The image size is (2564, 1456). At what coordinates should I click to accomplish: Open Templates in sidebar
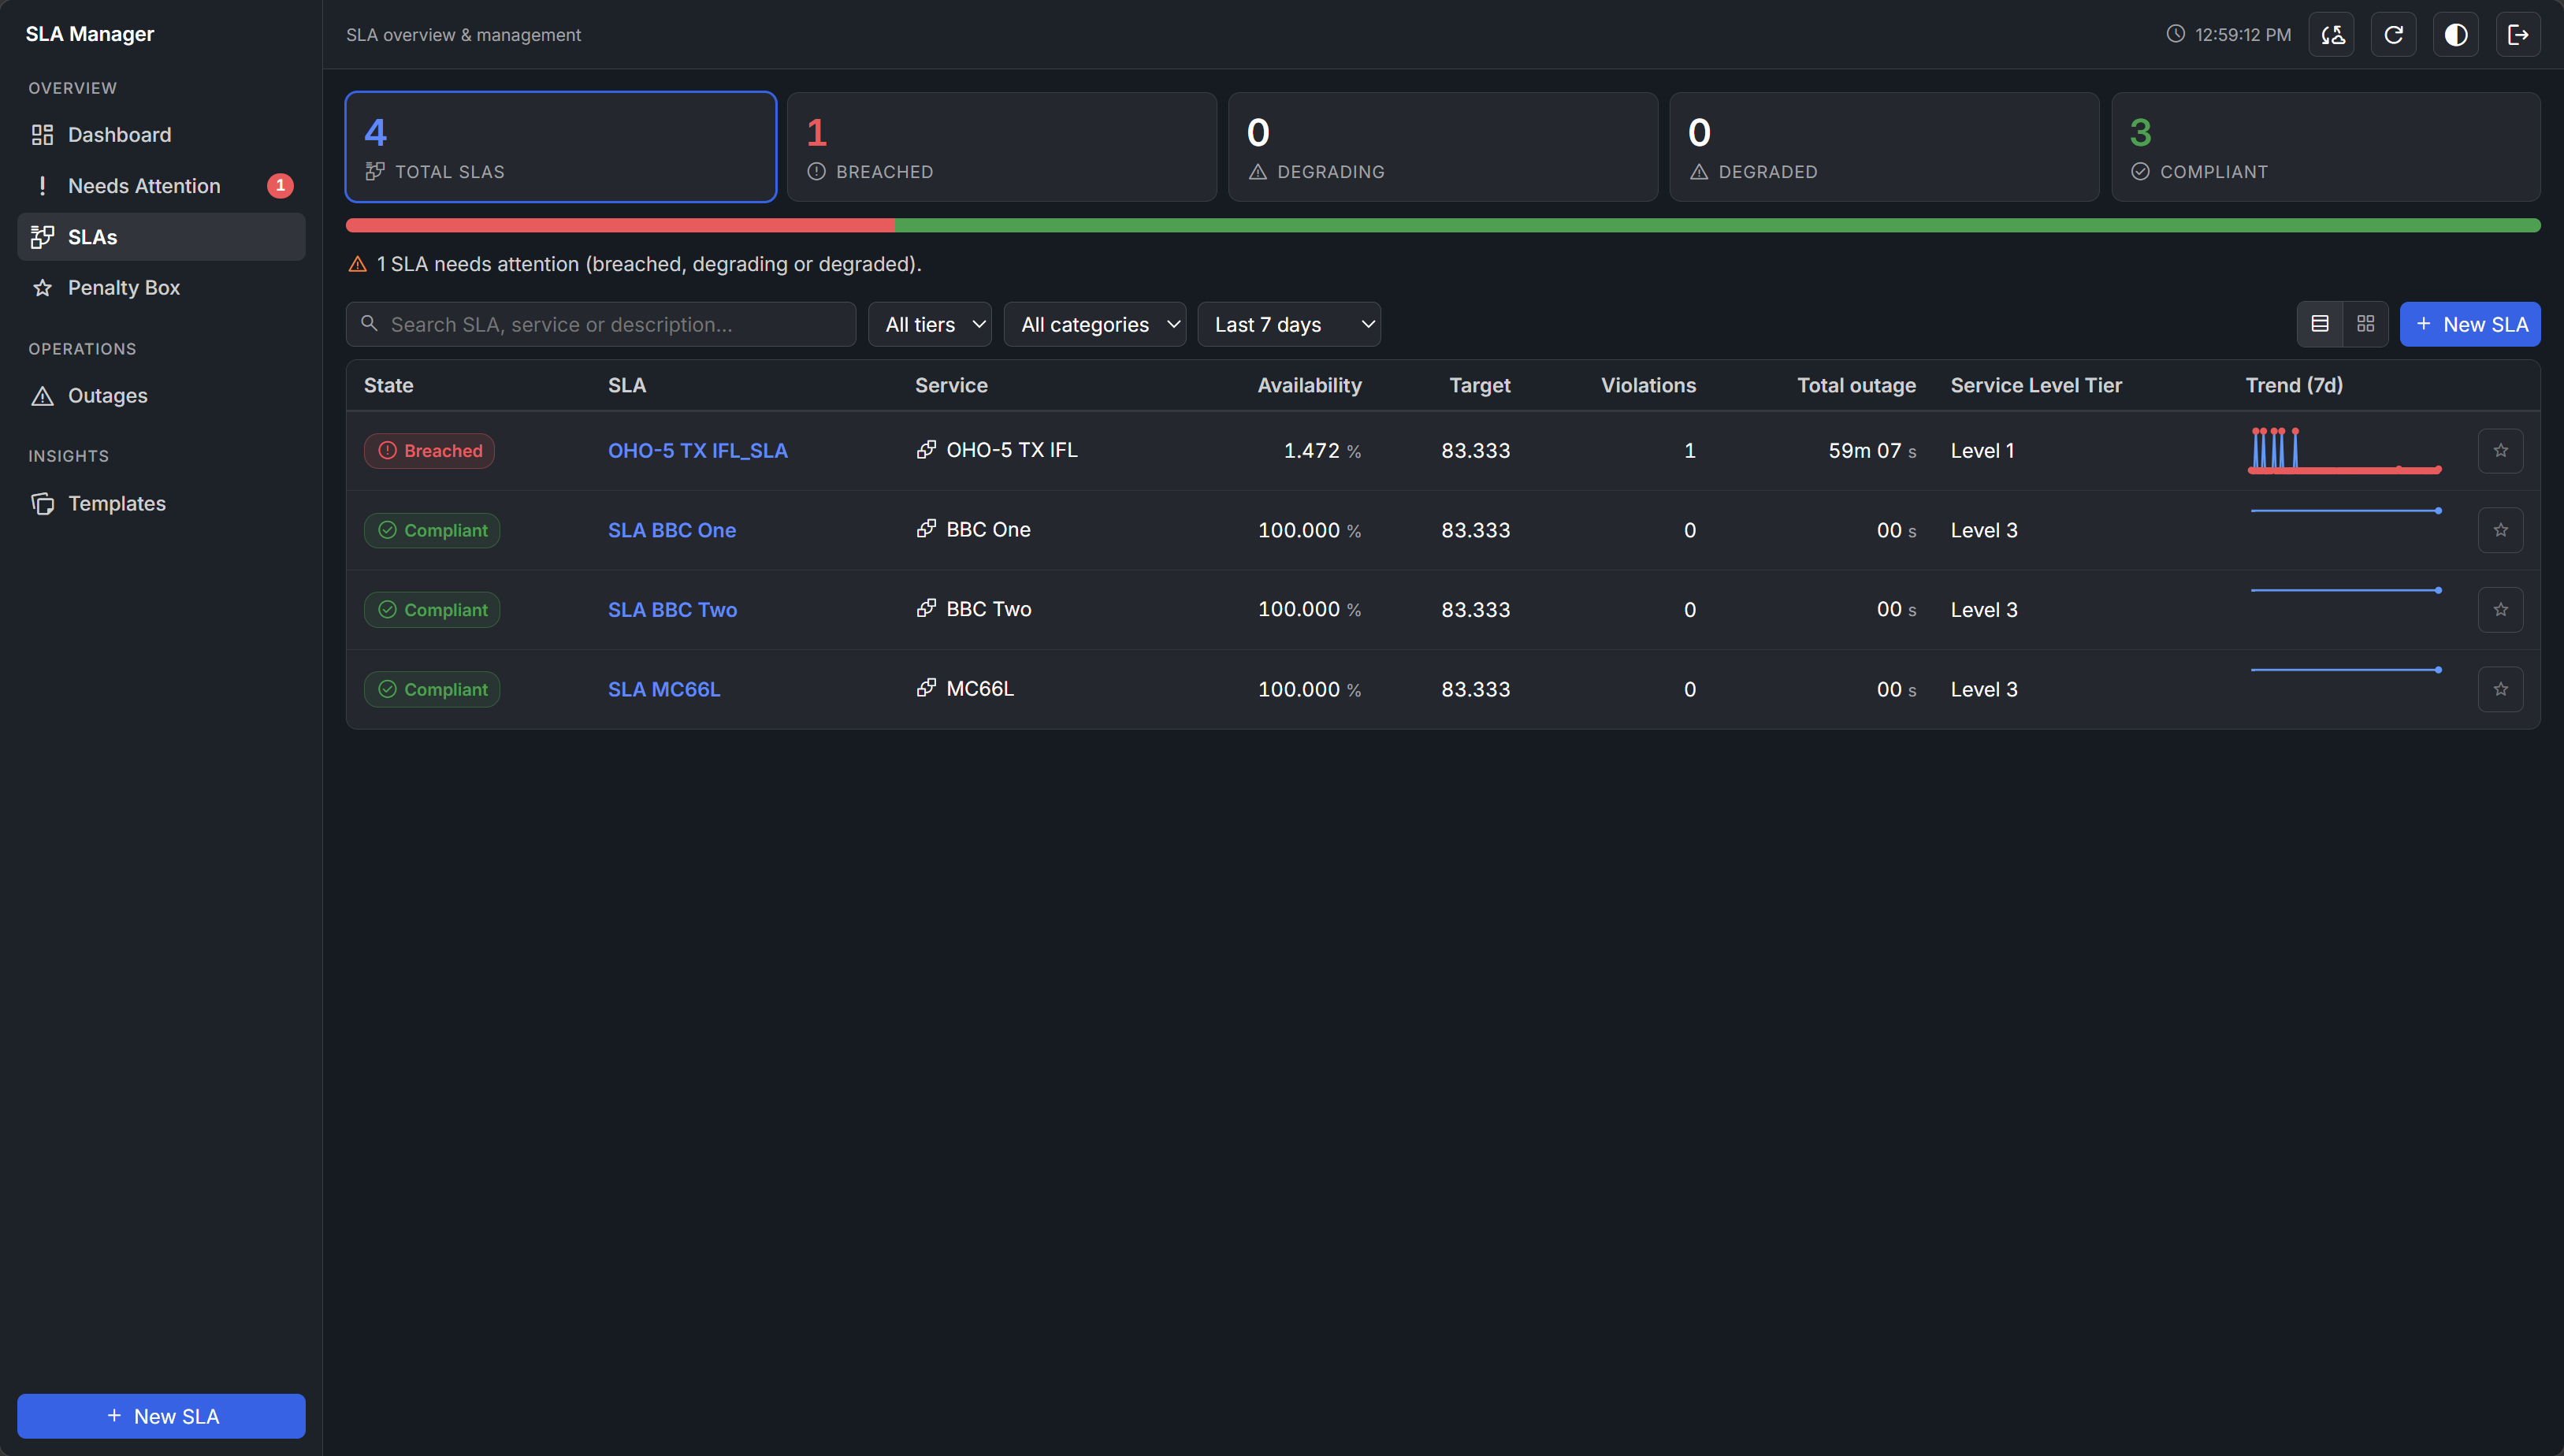click(161, 504)
